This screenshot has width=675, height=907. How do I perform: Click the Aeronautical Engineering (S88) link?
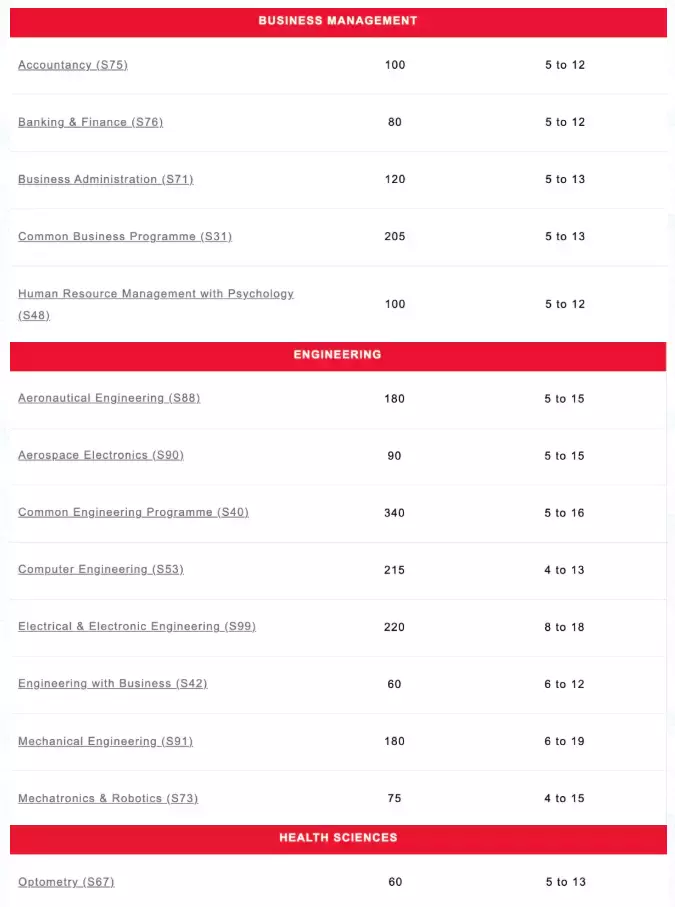coord(109,398)
